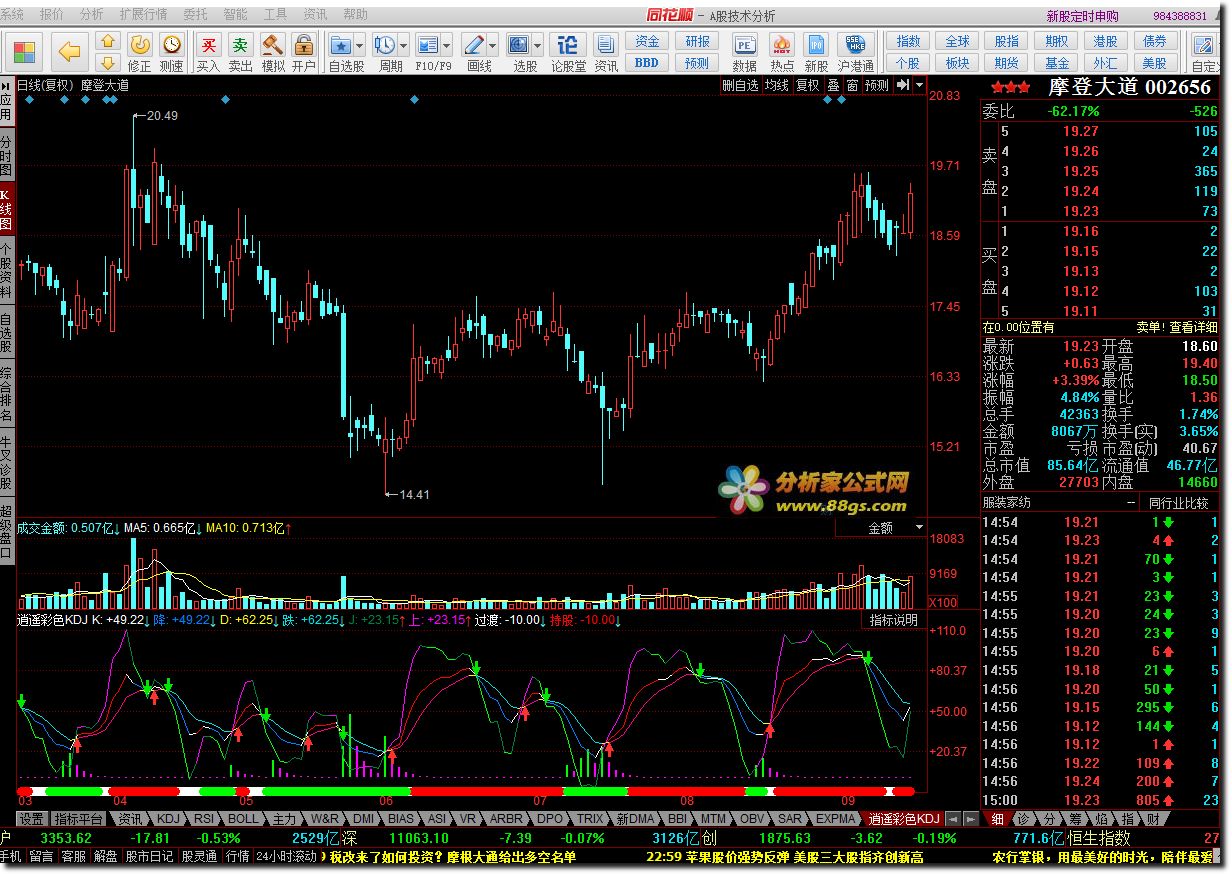Open the 股市日记 status bar item
The image size is (1232, 874).
click(149, 856)
